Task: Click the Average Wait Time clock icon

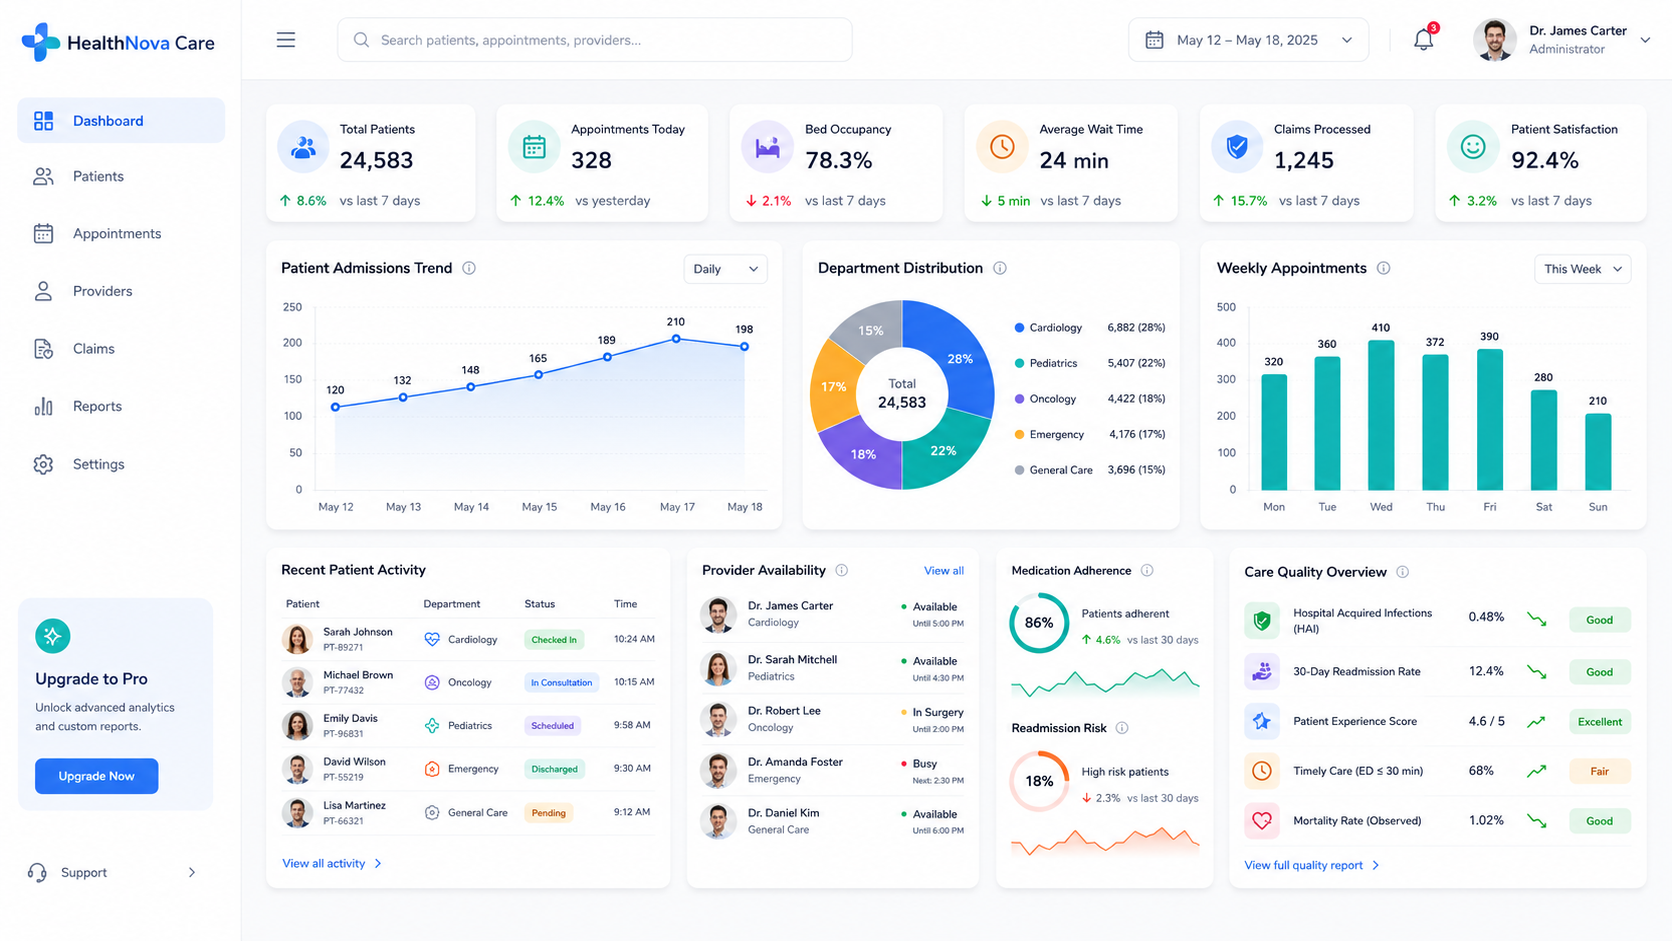Action: (1002, 147)
